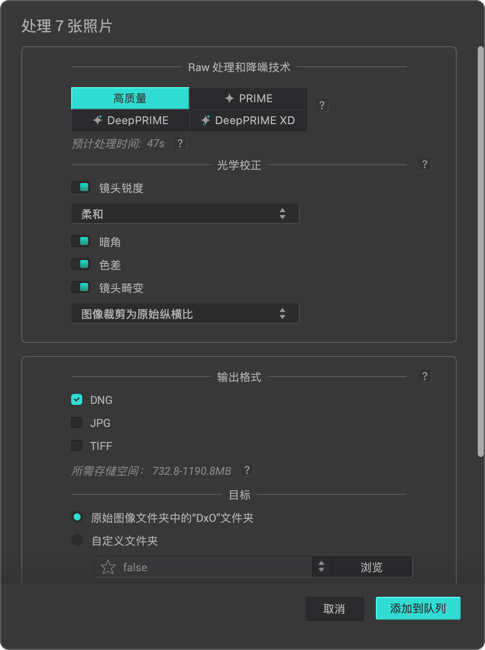Click the star favorite icon in folder field

108,567
